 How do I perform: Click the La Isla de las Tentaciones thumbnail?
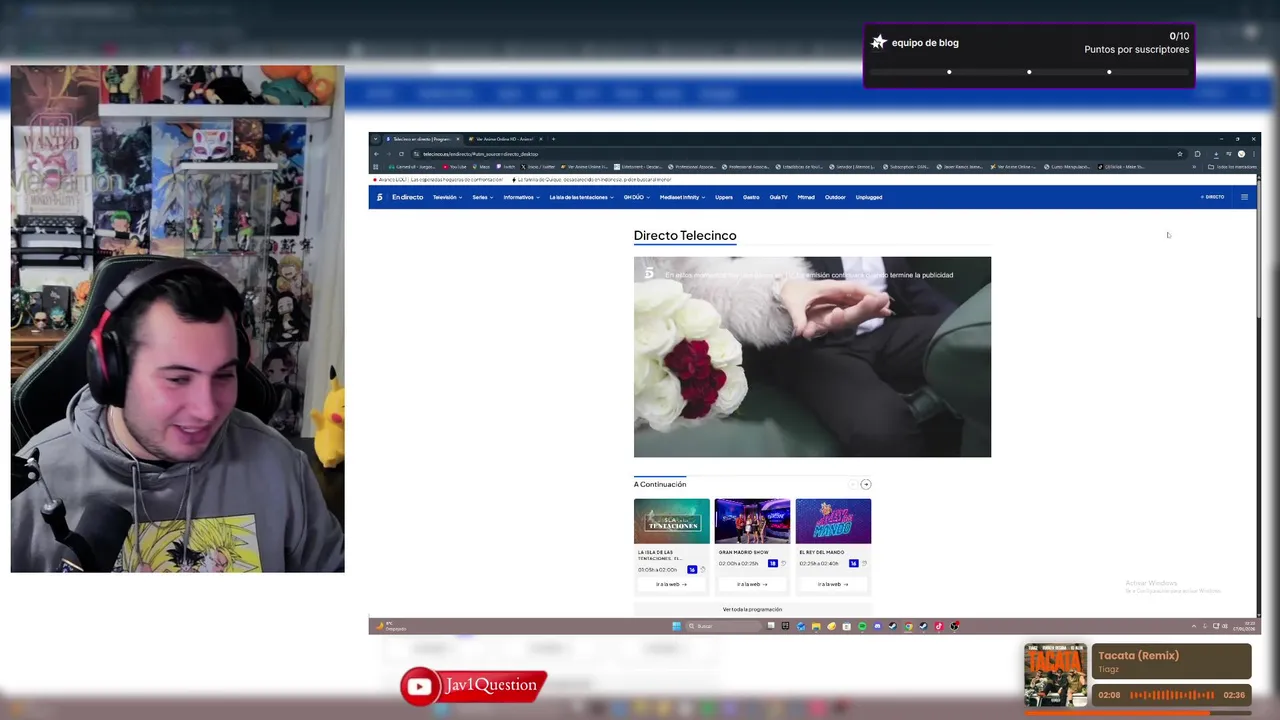[x=671, y=521]
